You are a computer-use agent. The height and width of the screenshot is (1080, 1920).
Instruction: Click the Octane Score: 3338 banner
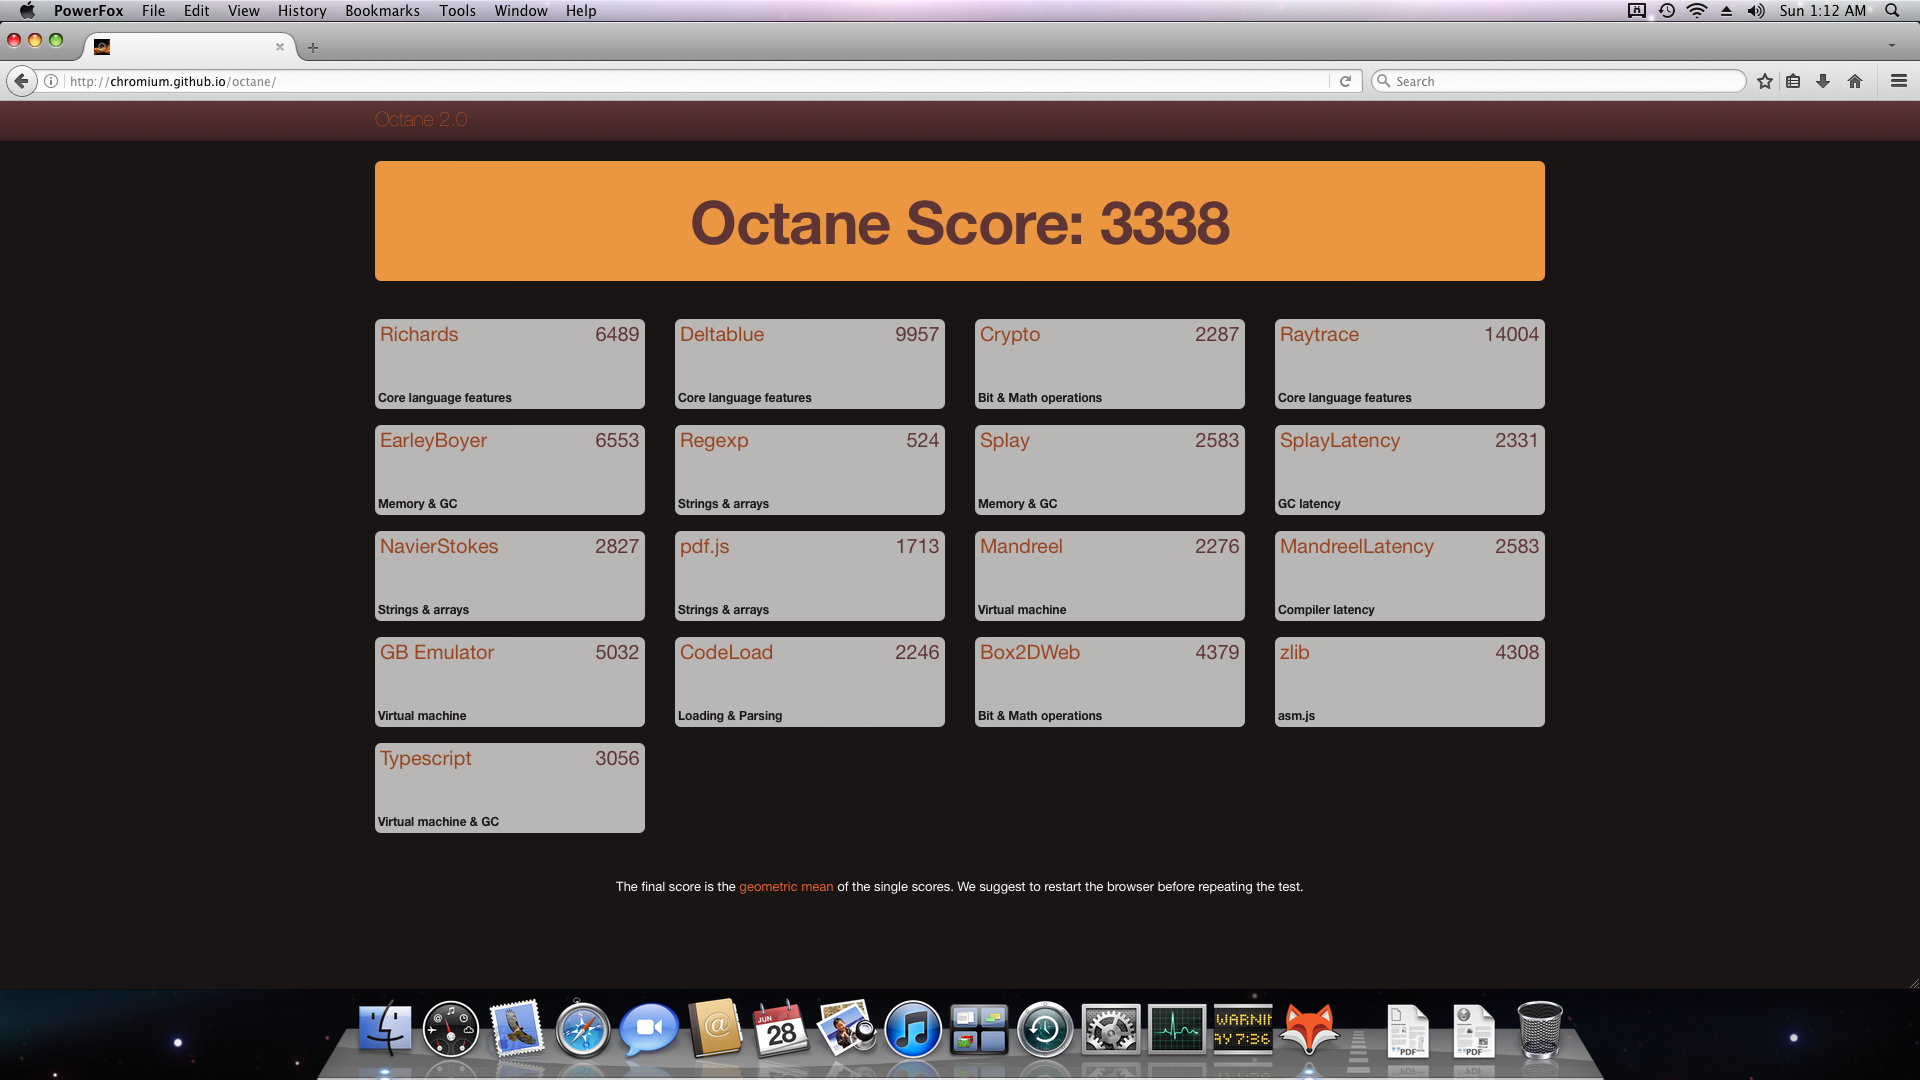tap(960, 221)
